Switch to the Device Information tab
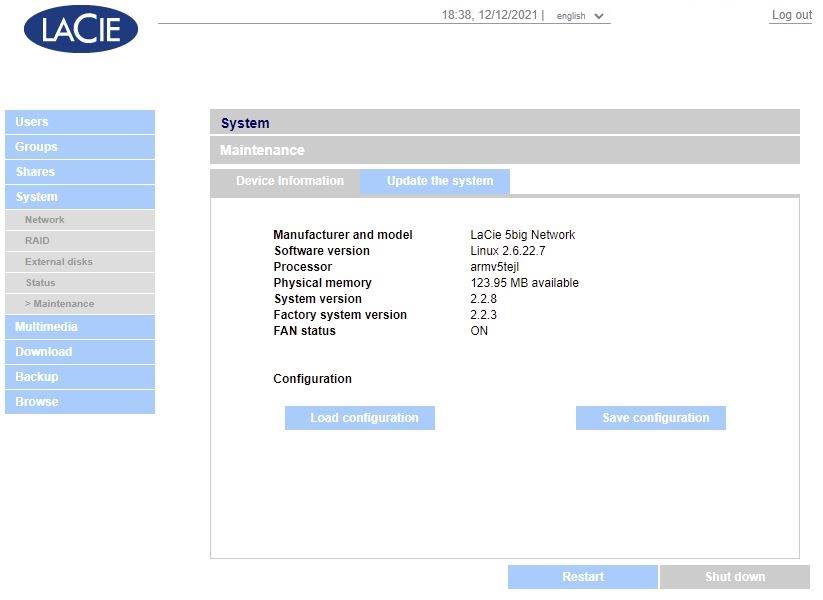 (285, 182)
